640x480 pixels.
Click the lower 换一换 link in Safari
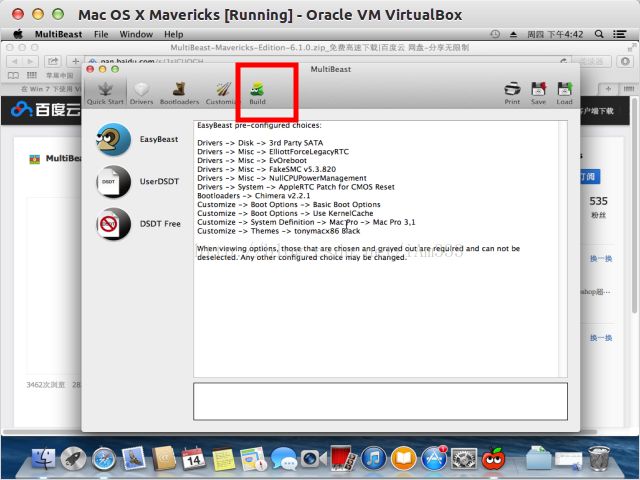tap(601, 338)
